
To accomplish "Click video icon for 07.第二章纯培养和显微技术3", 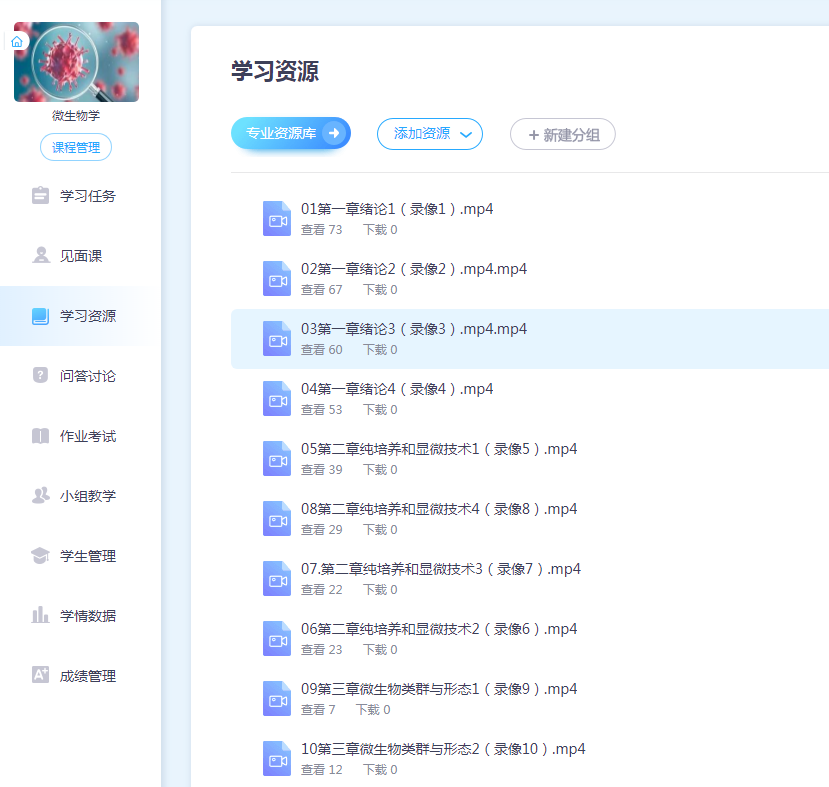I will click(x=277, y=578).
